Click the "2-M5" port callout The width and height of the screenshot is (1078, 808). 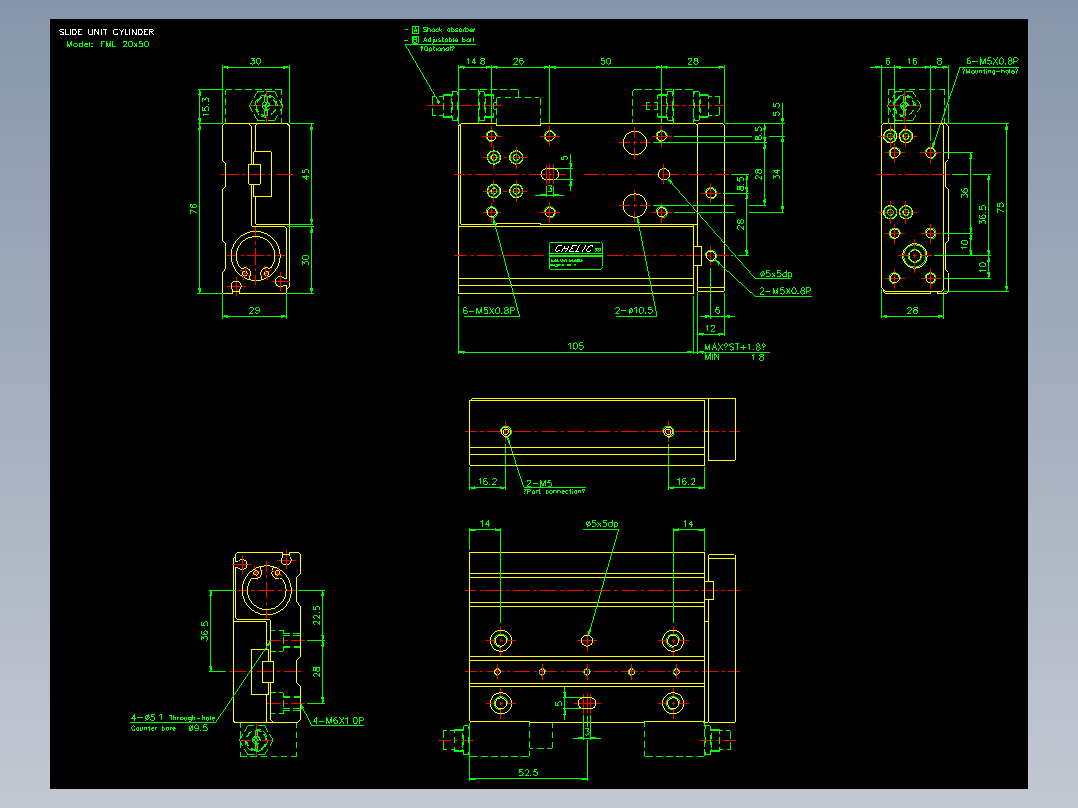(539, 483)
